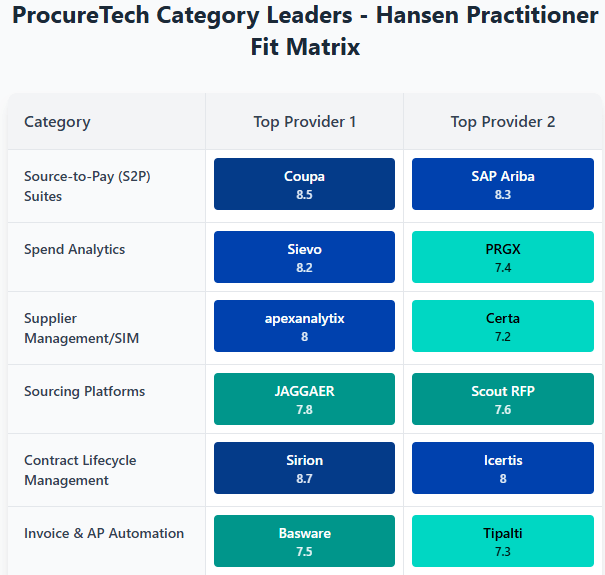Click the PRGX provider card
The height and width of the screenshot is (575, 605).
(x=502, y=257)
